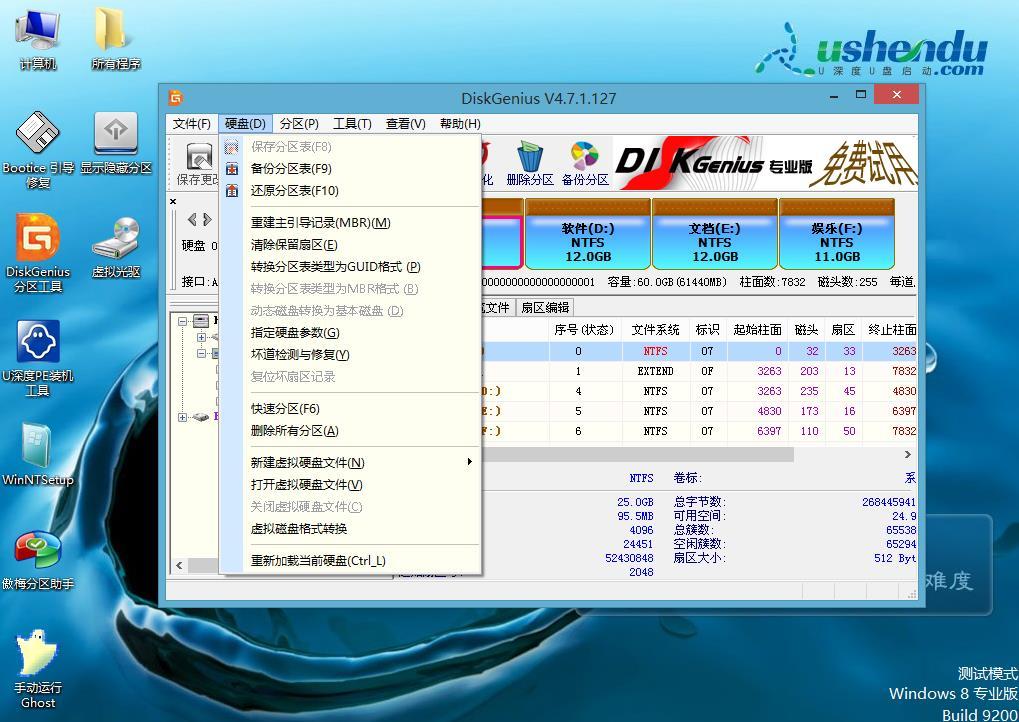Screen dimensions: 1019x722
Task: Choose 还原分区表(F10) menu entry
Action: click(350, 190)
